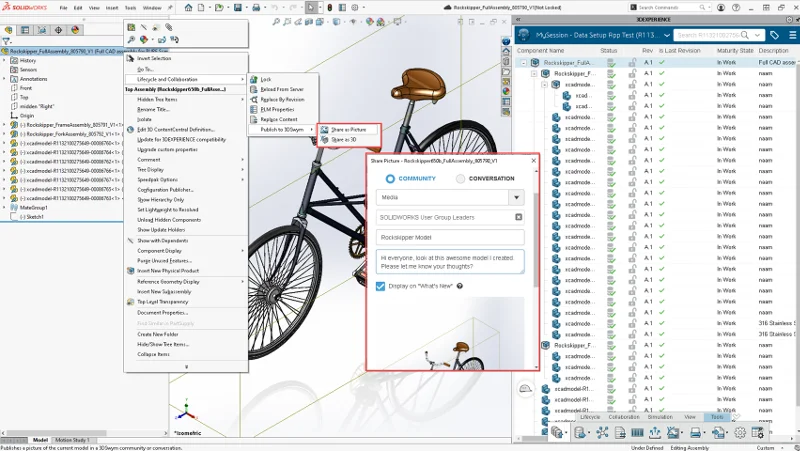Expand the History tree node
The height and width of the screenshot is (451, 800).
click(x=6, y=61)
